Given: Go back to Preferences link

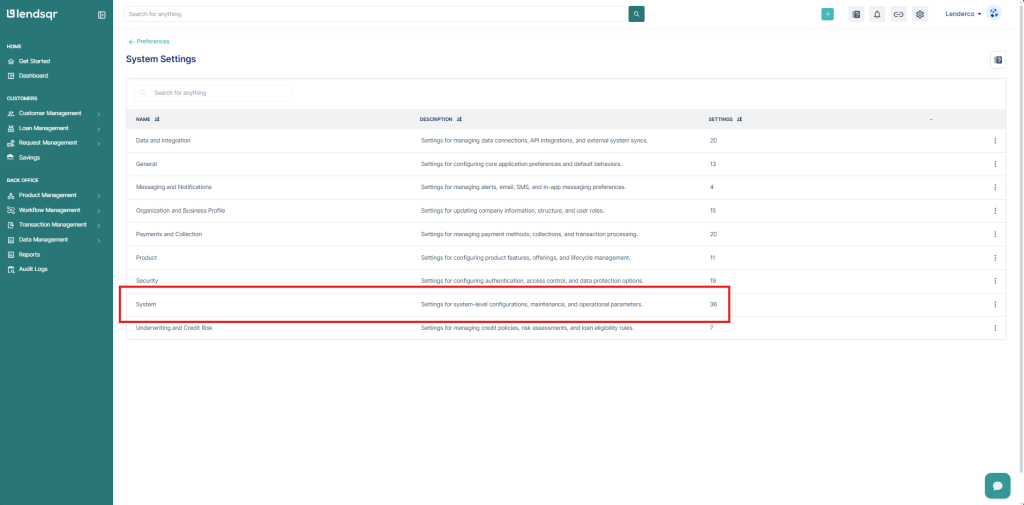Looking at the screenshot, I should [x=152, y=41].
